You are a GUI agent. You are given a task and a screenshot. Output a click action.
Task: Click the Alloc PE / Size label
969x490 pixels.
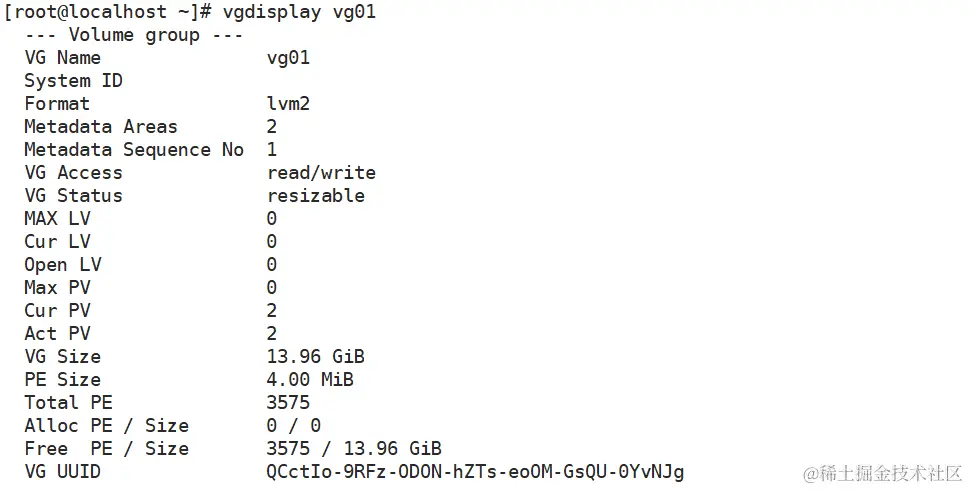(x=106, y=426)
